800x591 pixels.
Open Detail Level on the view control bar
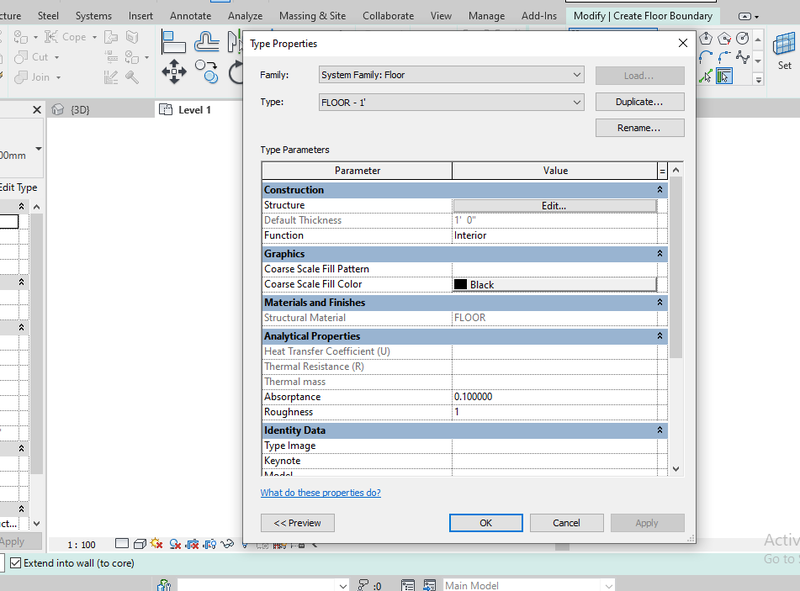point(122,544)
